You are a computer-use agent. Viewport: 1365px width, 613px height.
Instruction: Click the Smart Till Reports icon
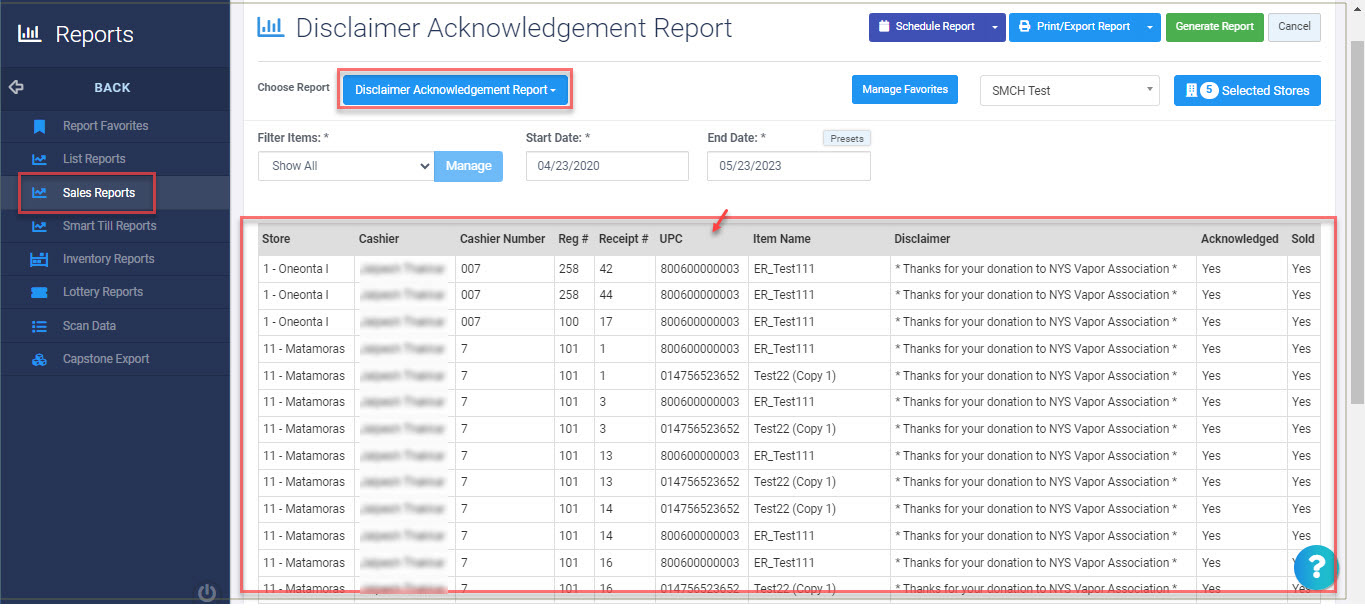click(39, 226)
